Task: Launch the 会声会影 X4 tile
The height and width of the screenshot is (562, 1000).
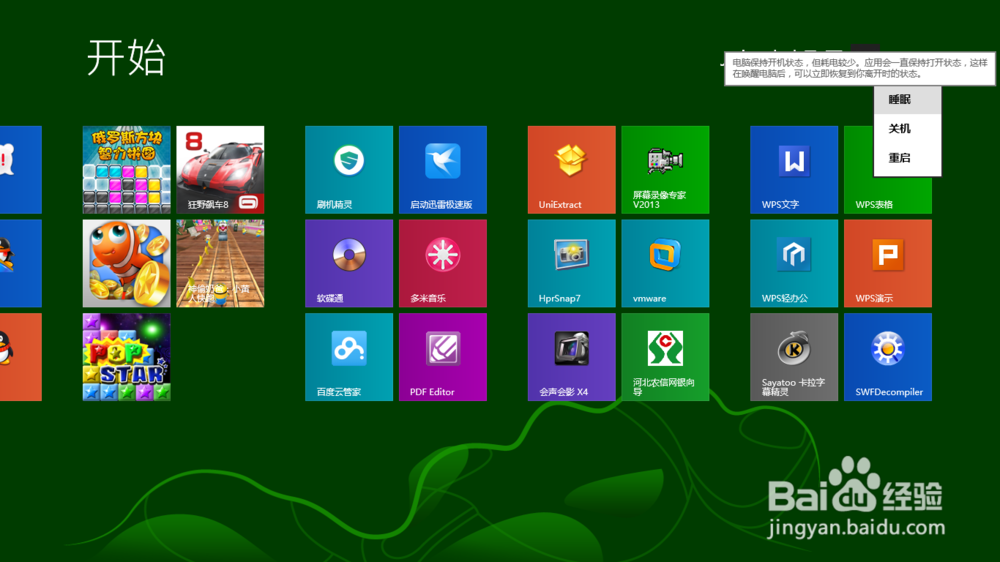Action: coord(571,357)
